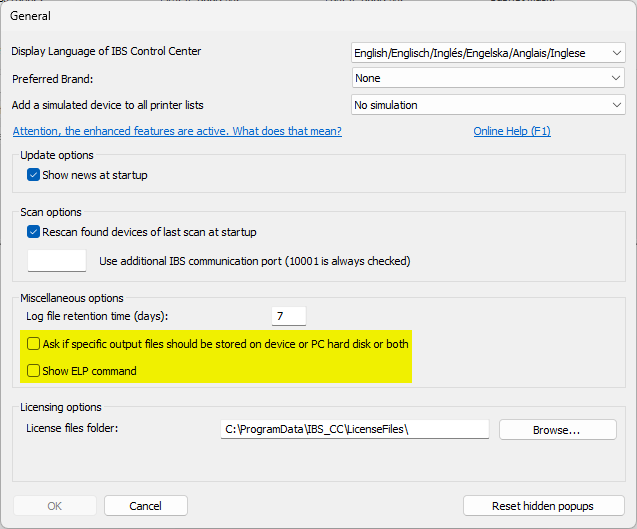637x529 pixels.
Task: Enable Show ELP command checkbox
Action: coord(33,371)
